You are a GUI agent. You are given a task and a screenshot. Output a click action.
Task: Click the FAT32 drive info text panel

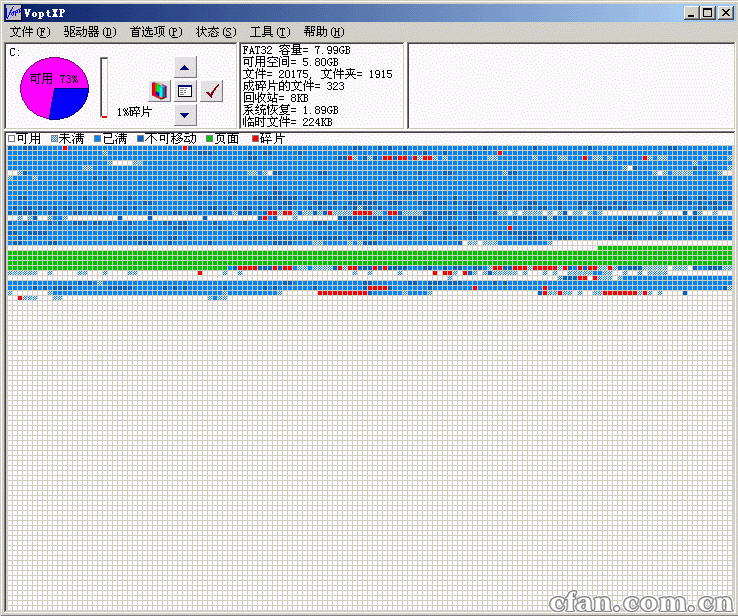click(320, 85)
